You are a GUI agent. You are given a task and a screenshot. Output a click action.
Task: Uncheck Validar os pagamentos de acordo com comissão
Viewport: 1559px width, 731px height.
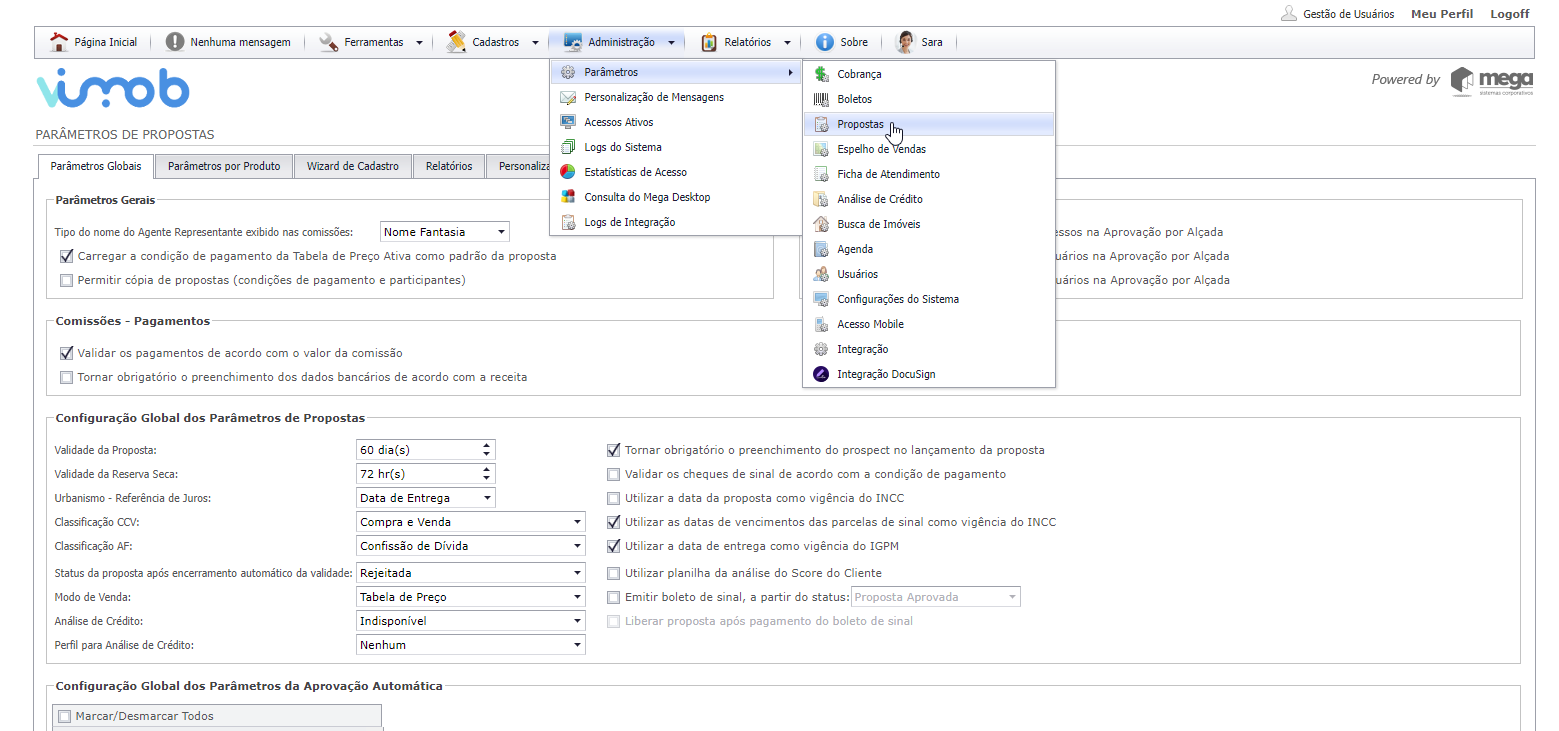67,353
